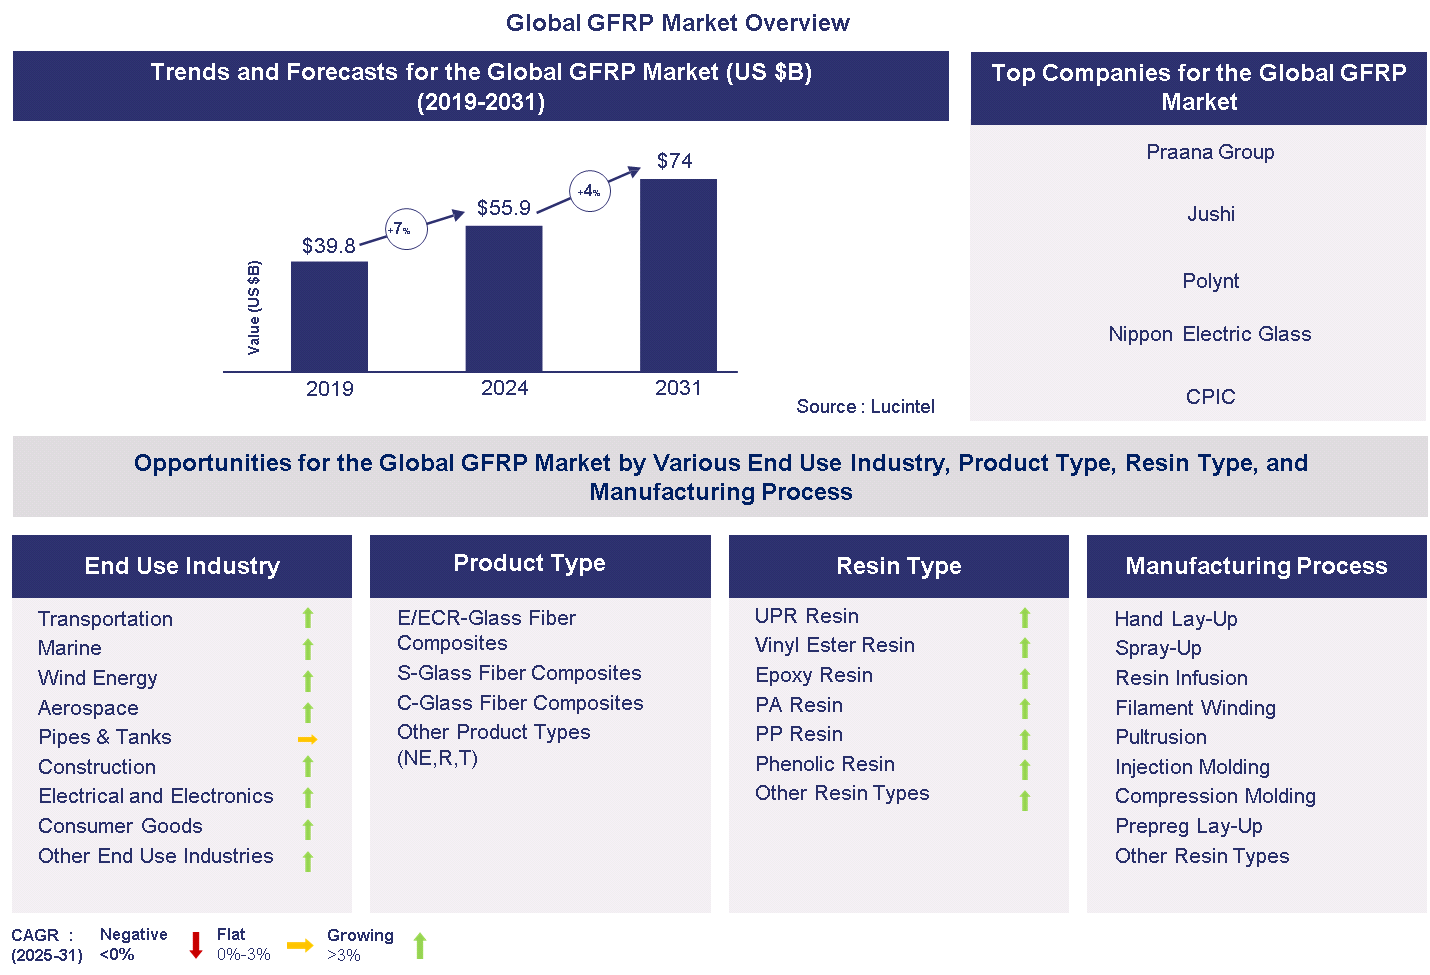Toggle the growth indicator beside Consumer Goods
Screen dimensions: 1430x975
click(307, 827)
